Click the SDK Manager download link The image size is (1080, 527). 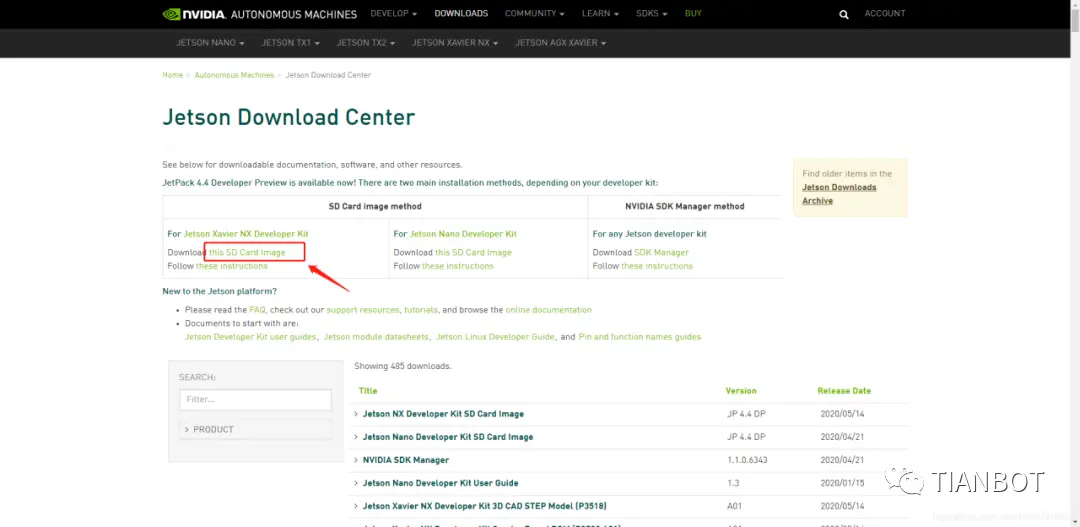pyautogui.click(x=661, y=252)
